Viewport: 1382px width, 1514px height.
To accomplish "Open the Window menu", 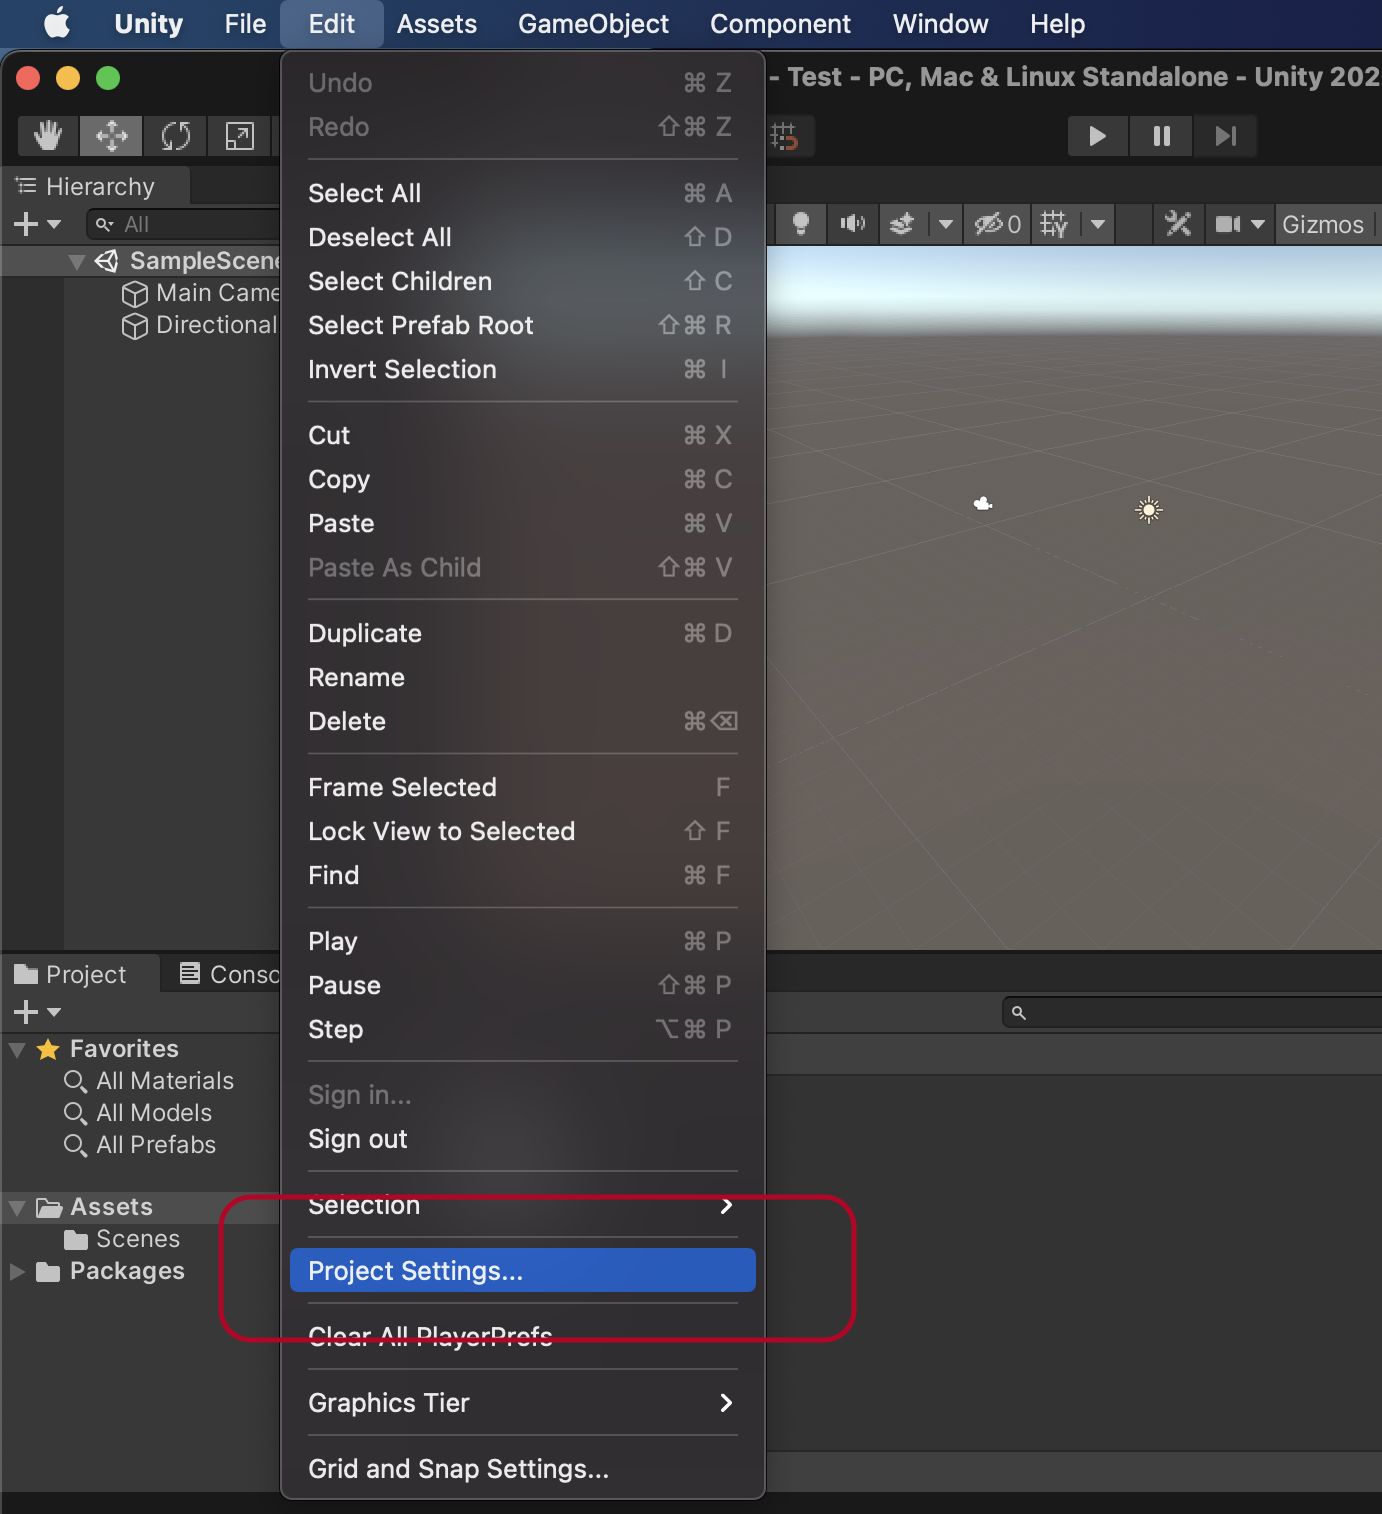I will click(940, 24).
